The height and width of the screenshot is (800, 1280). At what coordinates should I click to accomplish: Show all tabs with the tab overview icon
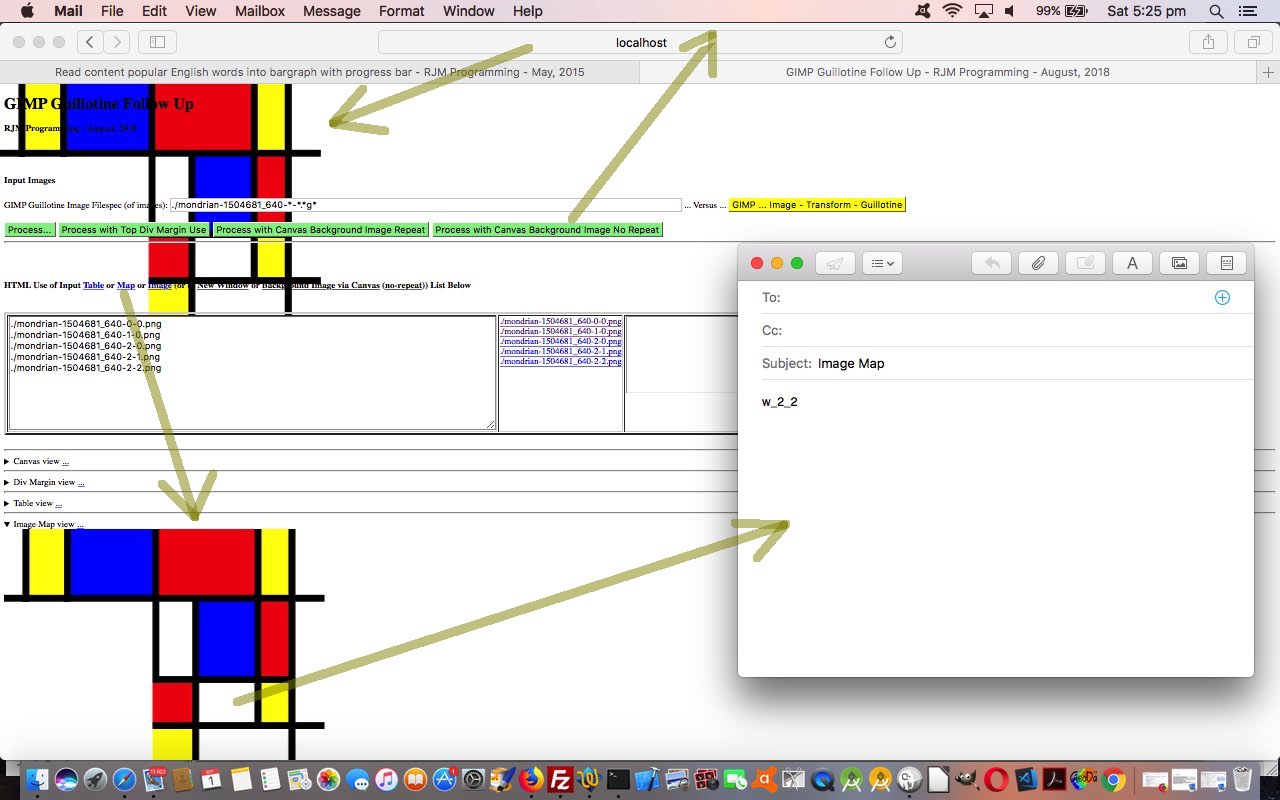(1253, 42)
